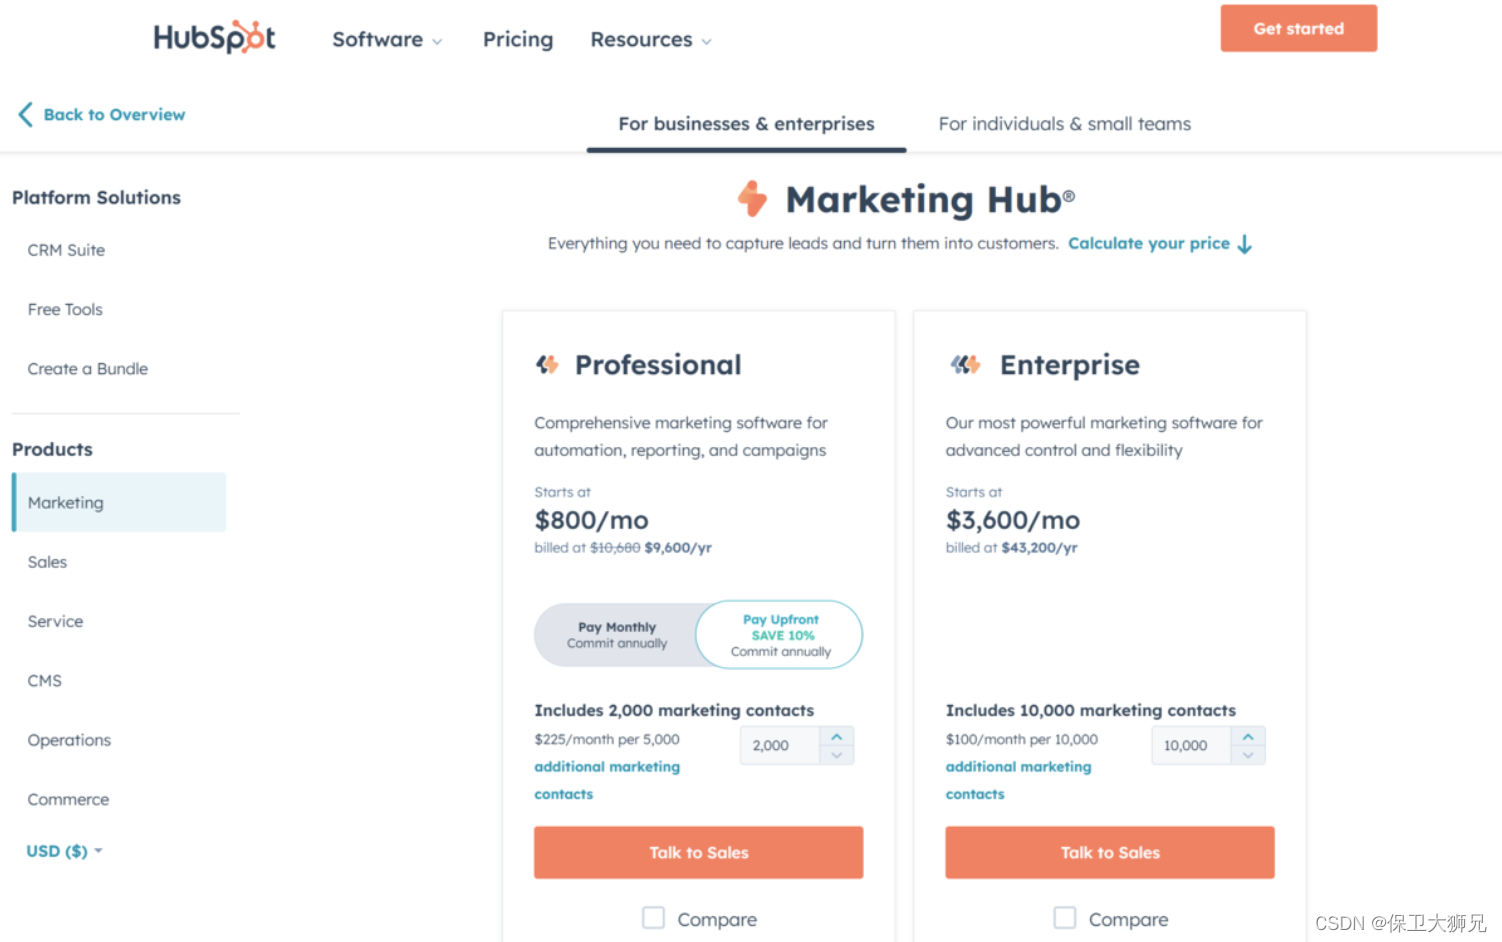The width and height of the screenshot is (1502, 942).
Task: Select Operations product in sidebar
Action: click(x=69, y=740)
